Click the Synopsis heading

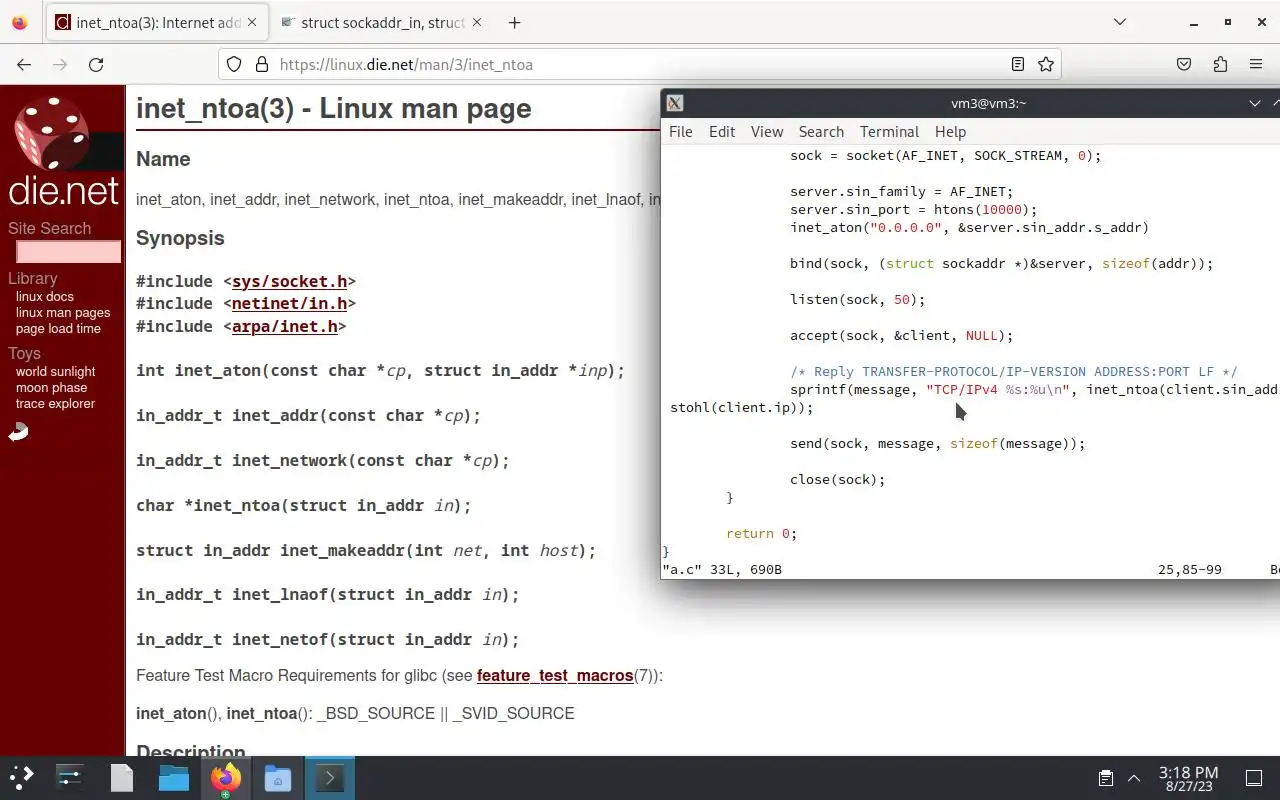coord(180,238)
